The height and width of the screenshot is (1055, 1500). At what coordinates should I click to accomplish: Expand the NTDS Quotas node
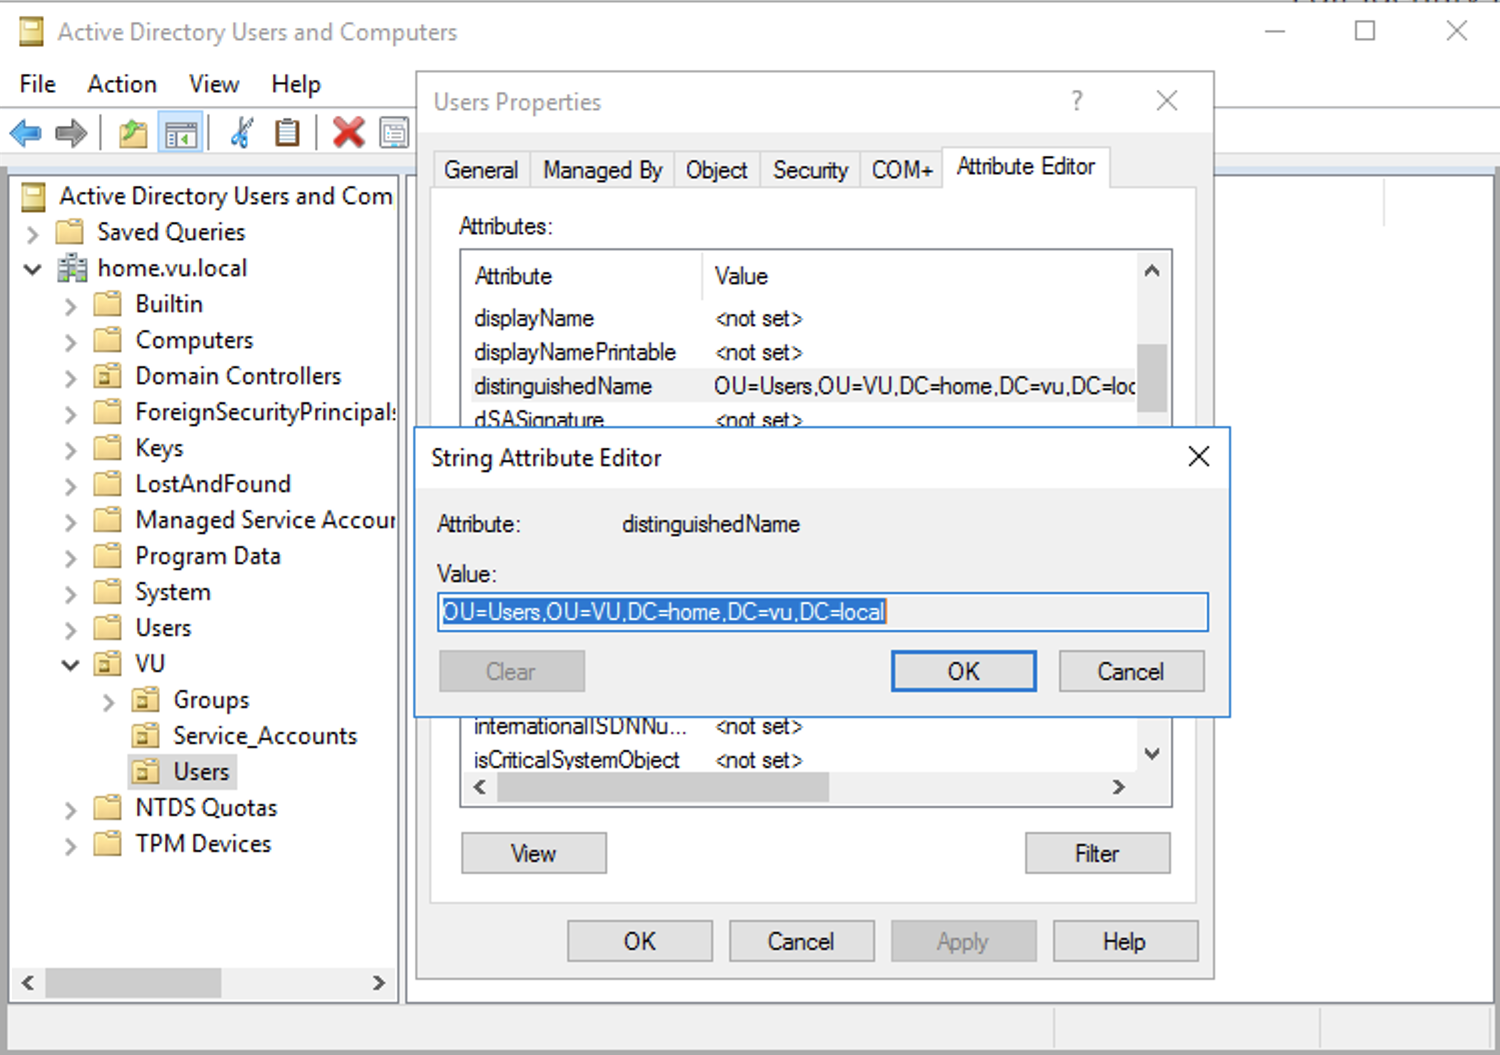(x=70, y=810)
